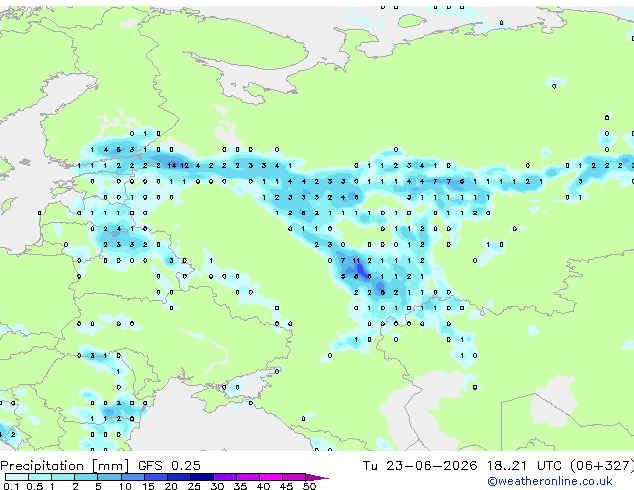Image resolution: width=634 pixels, height=490 pixels.
Task: Click the date 'Tu 23-06-2026' text
Action: (x=420, y=466)
